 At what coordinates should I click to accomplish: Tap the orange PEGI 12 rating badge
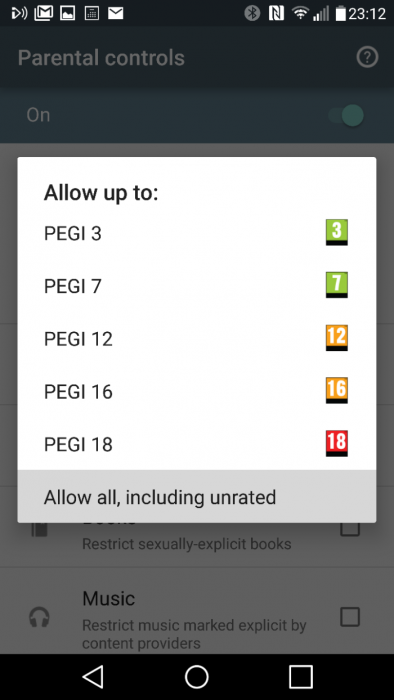pyautogui.click(x=336, y=338)
